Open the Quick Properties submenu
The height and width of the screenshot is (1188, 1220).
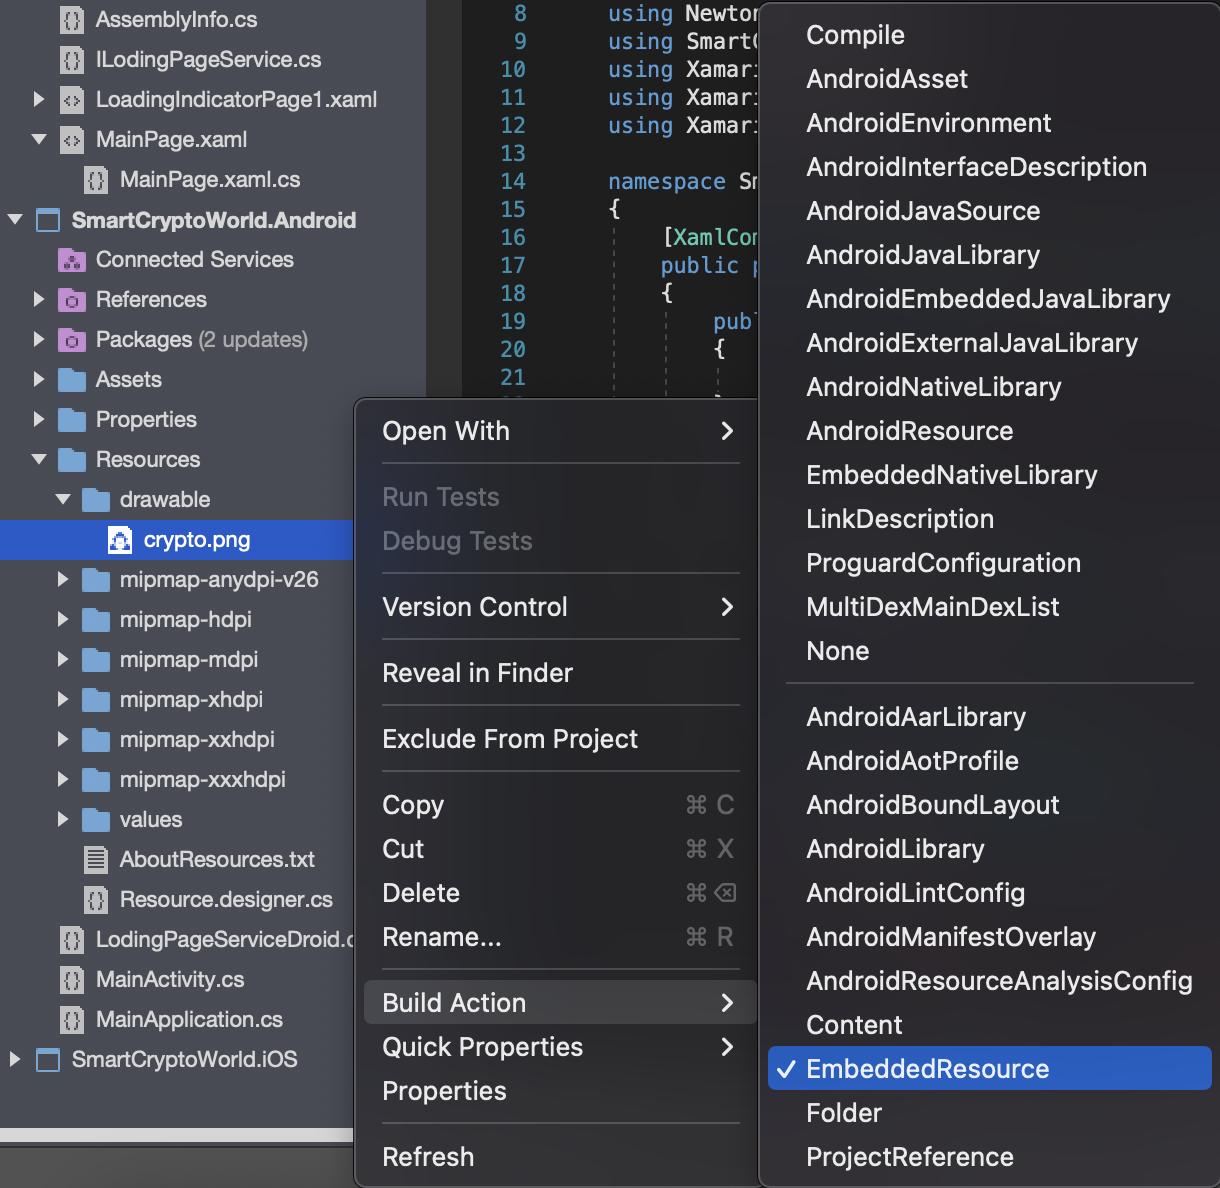[x=560, y=1047]
